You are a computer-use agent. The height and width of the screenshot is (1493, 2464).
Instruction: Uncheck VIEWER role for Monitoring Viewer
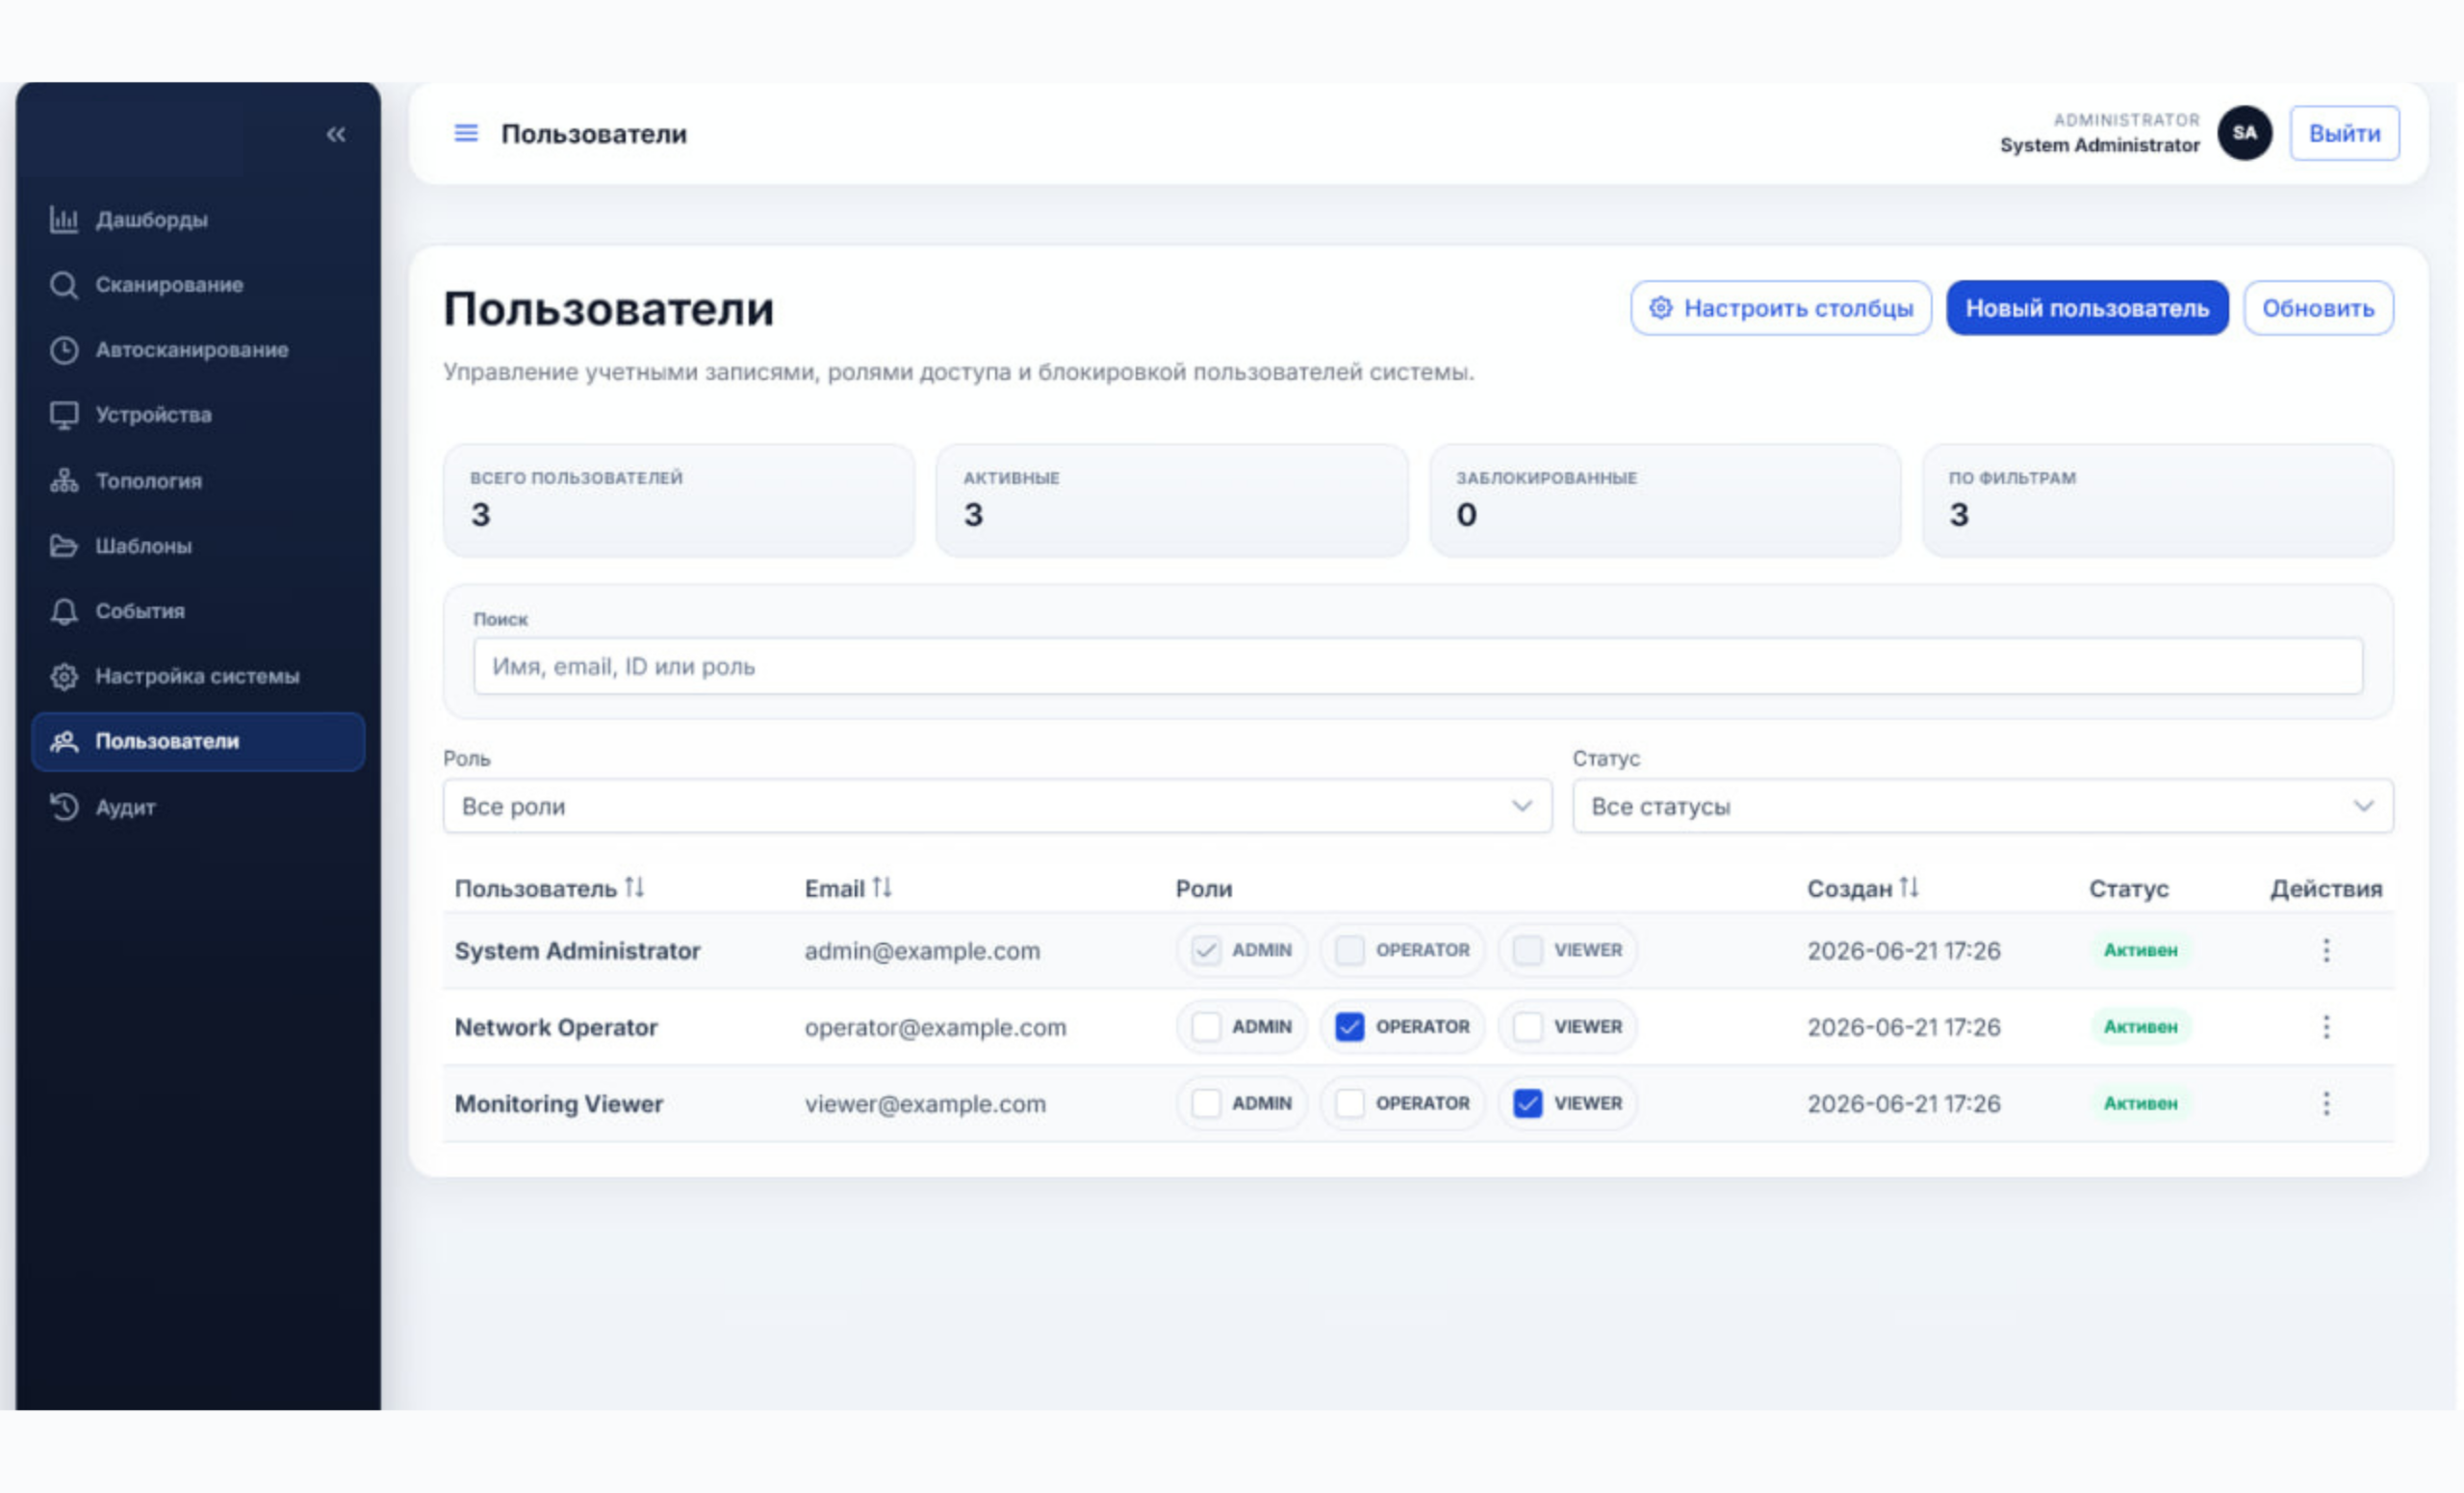[x=1528, y=1104]
